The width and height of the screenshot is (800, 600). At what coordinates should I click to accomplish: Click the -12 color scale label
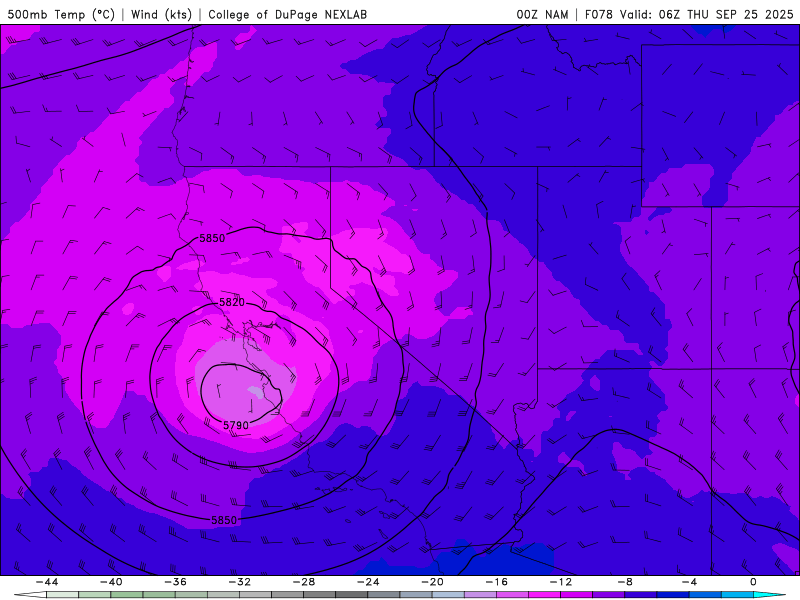pyautogui.click(x=561, y=582)
